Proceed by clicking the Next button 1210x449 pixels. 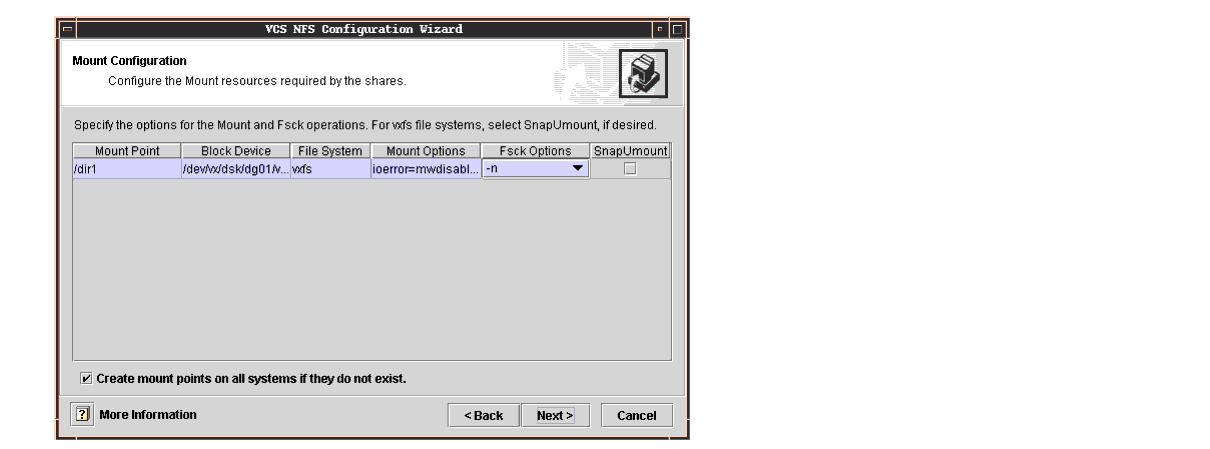tap(555, 415)
